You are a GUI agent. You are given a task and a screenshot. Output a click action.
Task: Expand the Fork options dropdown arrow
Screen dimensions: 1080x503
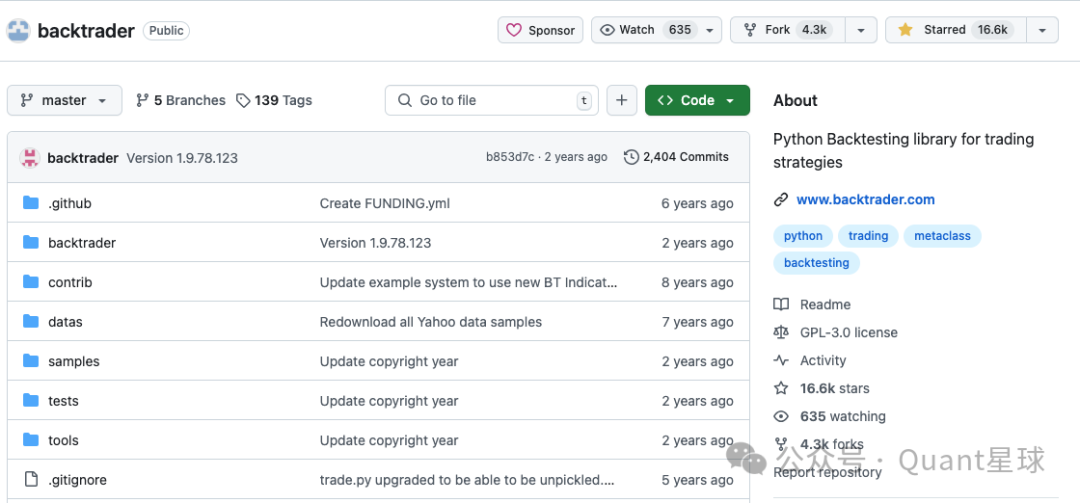pos(861,30)
